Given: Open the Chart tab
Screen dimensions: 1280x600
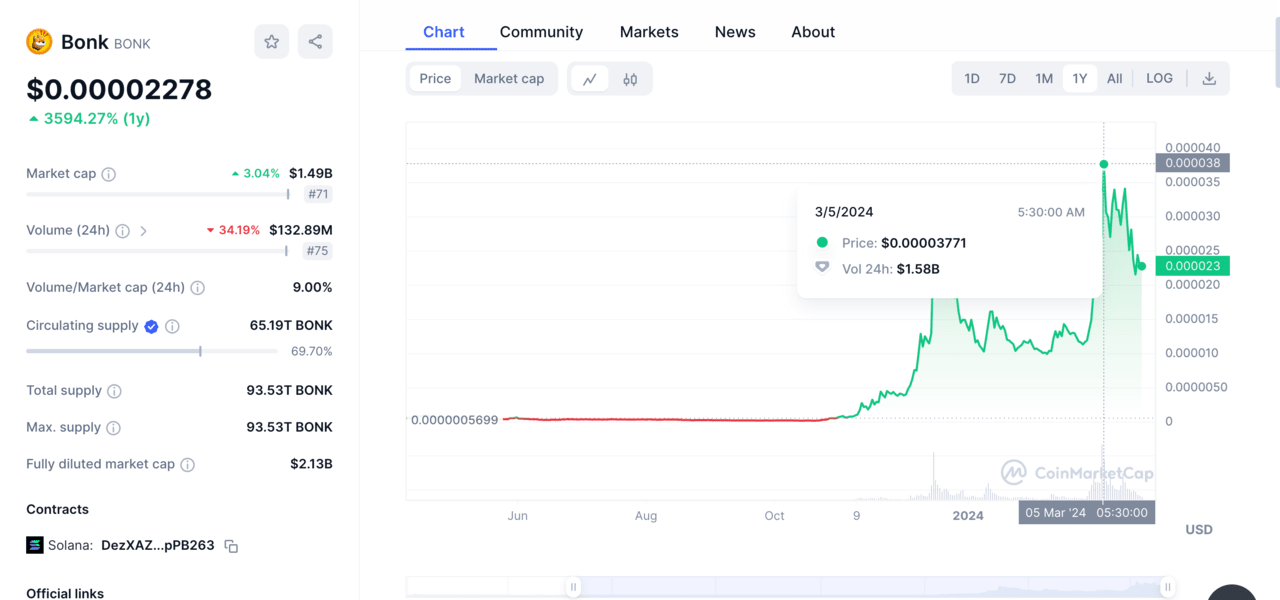Looking at the screenshot, I should point(444,32).
